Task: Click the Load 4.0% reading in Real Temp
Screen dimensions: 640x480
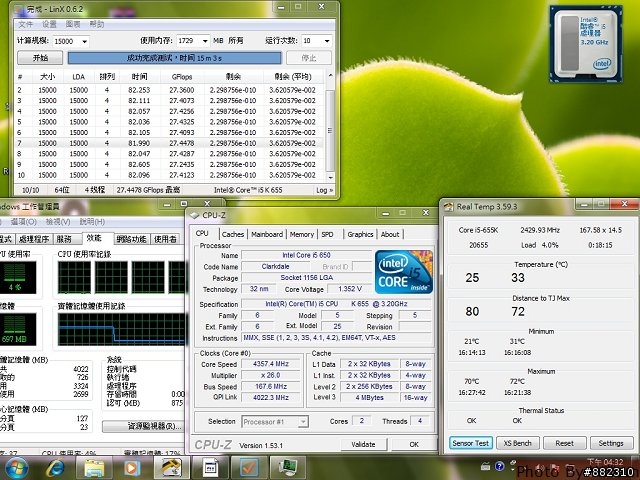Action: 540,245
